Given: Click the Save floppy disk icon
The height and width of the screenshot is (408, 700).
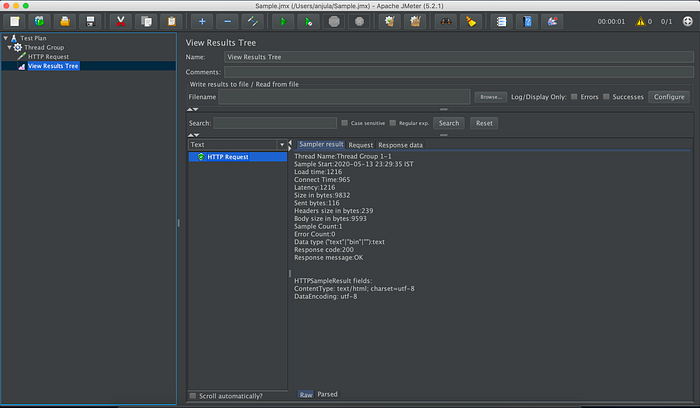Looking at the screenshot, I should 90,21.
